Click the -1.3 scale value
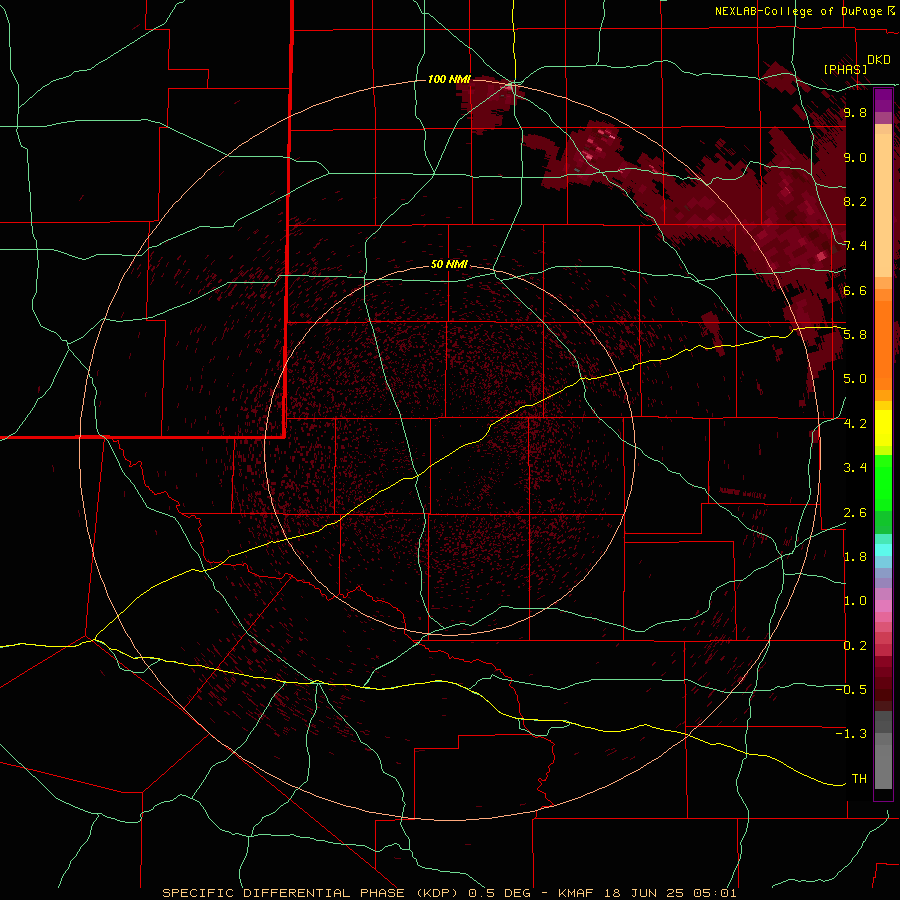 (852, 734)
